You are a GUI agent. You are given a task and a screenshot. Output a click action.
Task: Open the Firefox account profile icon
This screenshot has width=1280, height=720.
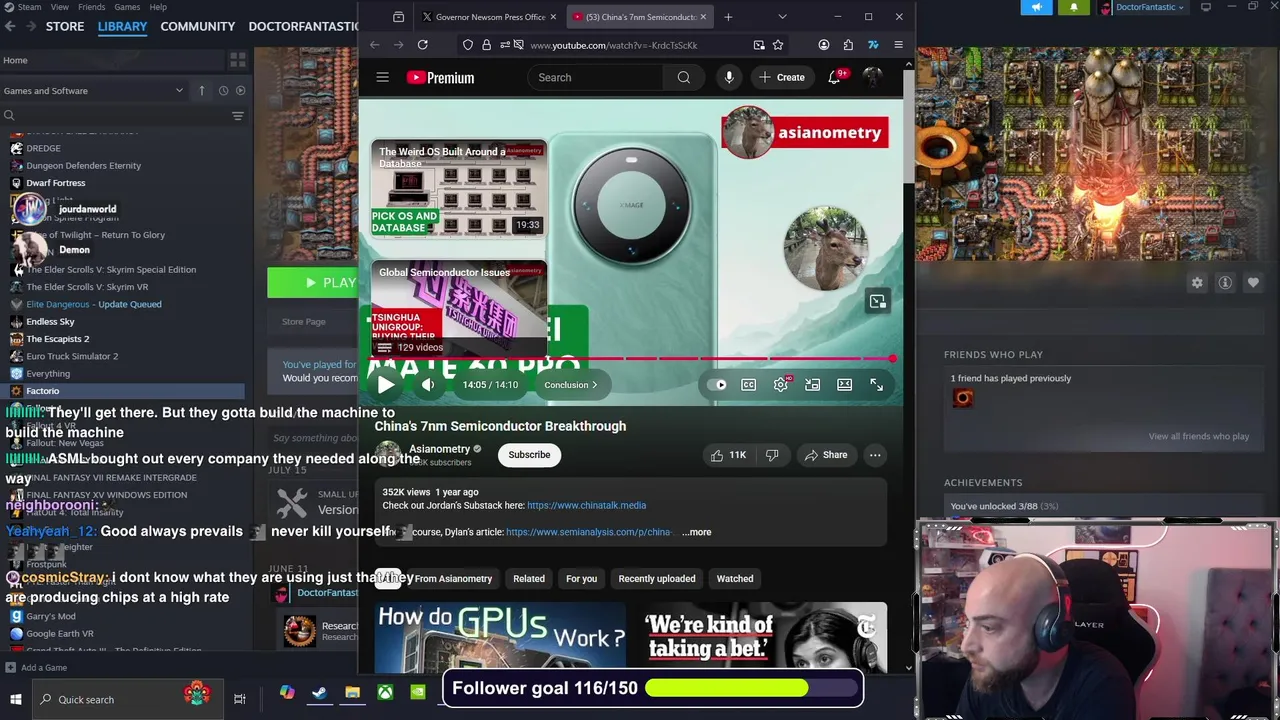pos(823,45)
